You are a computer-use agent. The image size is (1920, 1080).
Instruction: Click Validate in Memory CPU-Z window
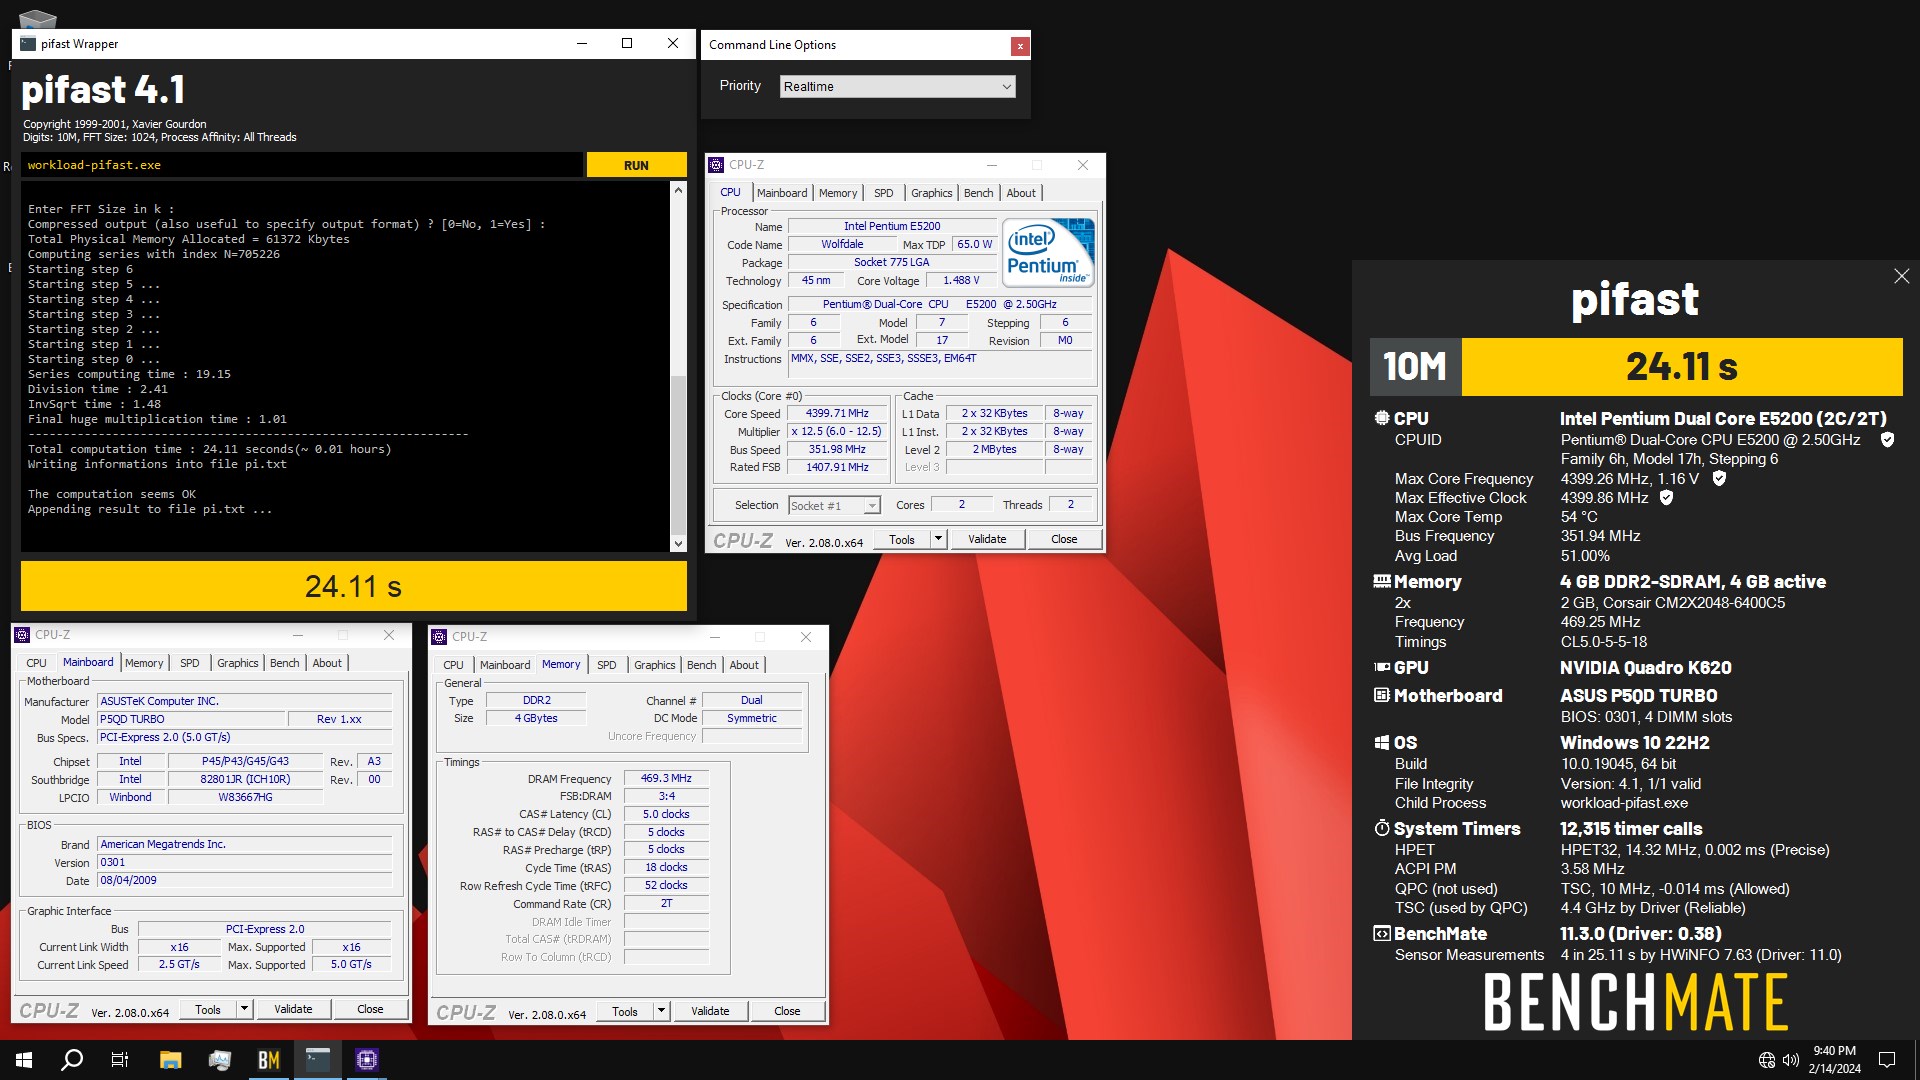click(x=710, y=1011)
